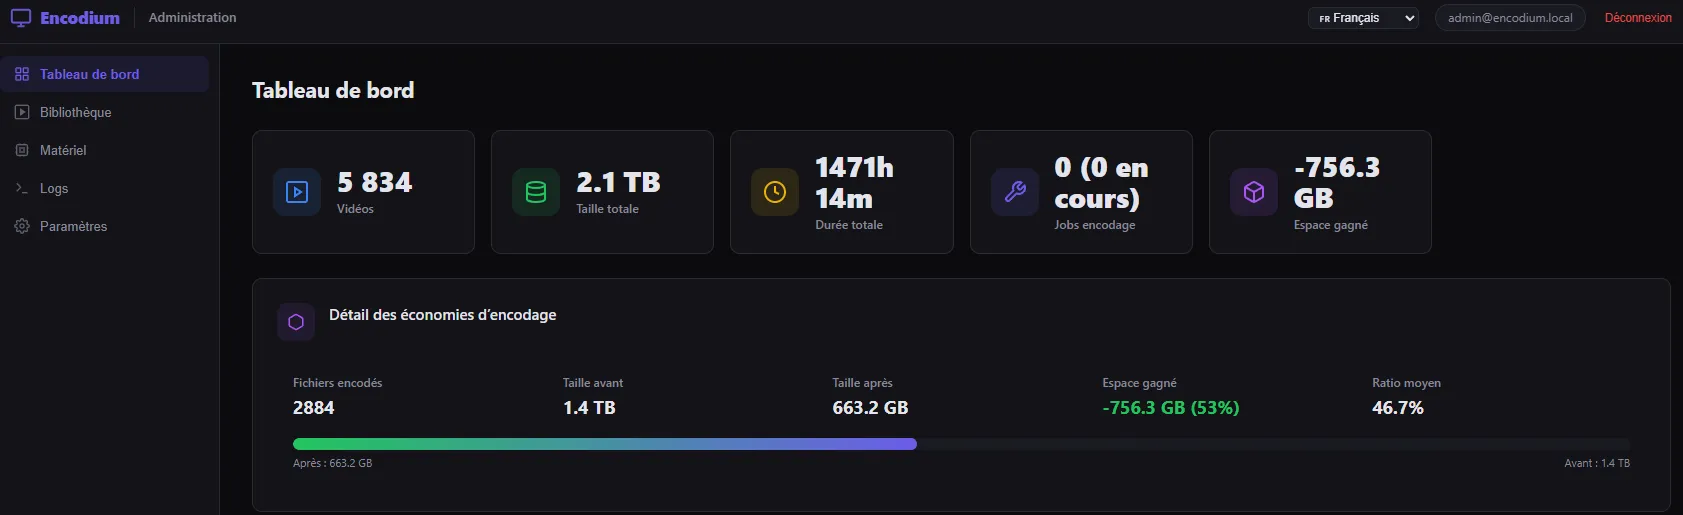Click the encoding savings progress bar
The image size is (1683, 515).
(x=961, y=444)
